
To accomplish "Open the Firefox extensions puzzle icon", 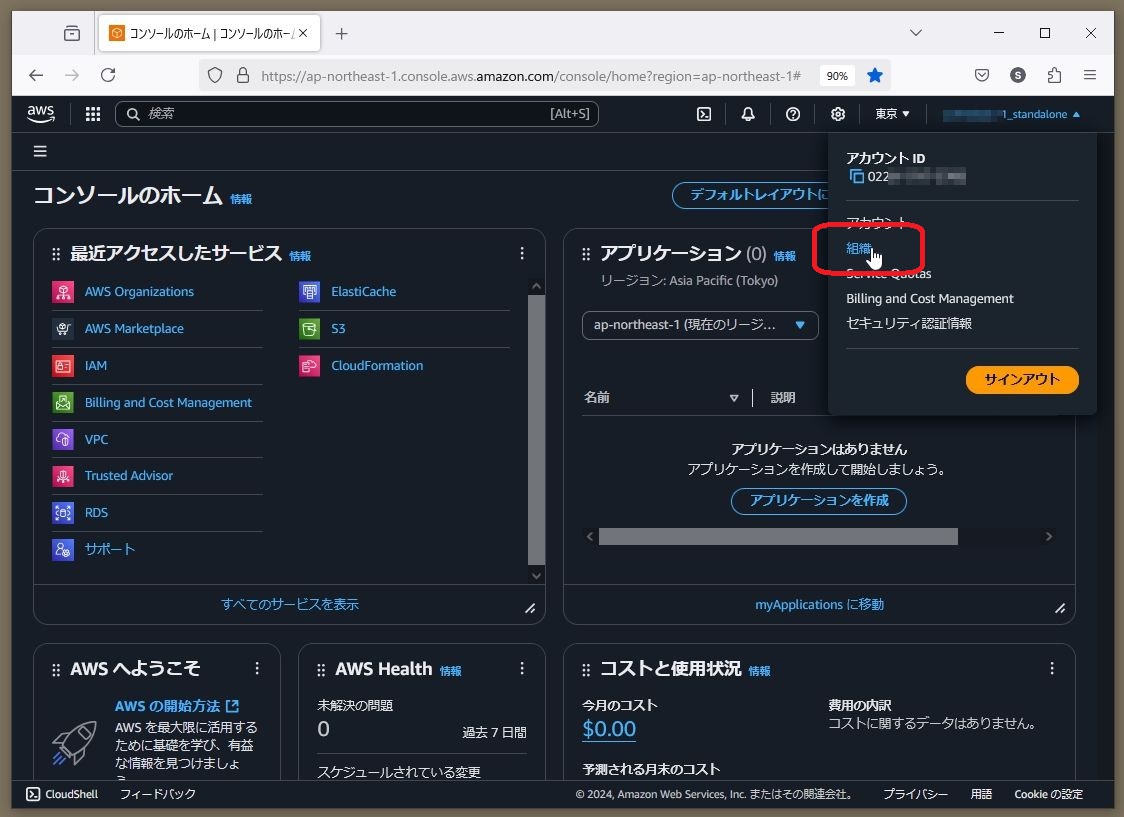I will click(x=1054, y=75).
